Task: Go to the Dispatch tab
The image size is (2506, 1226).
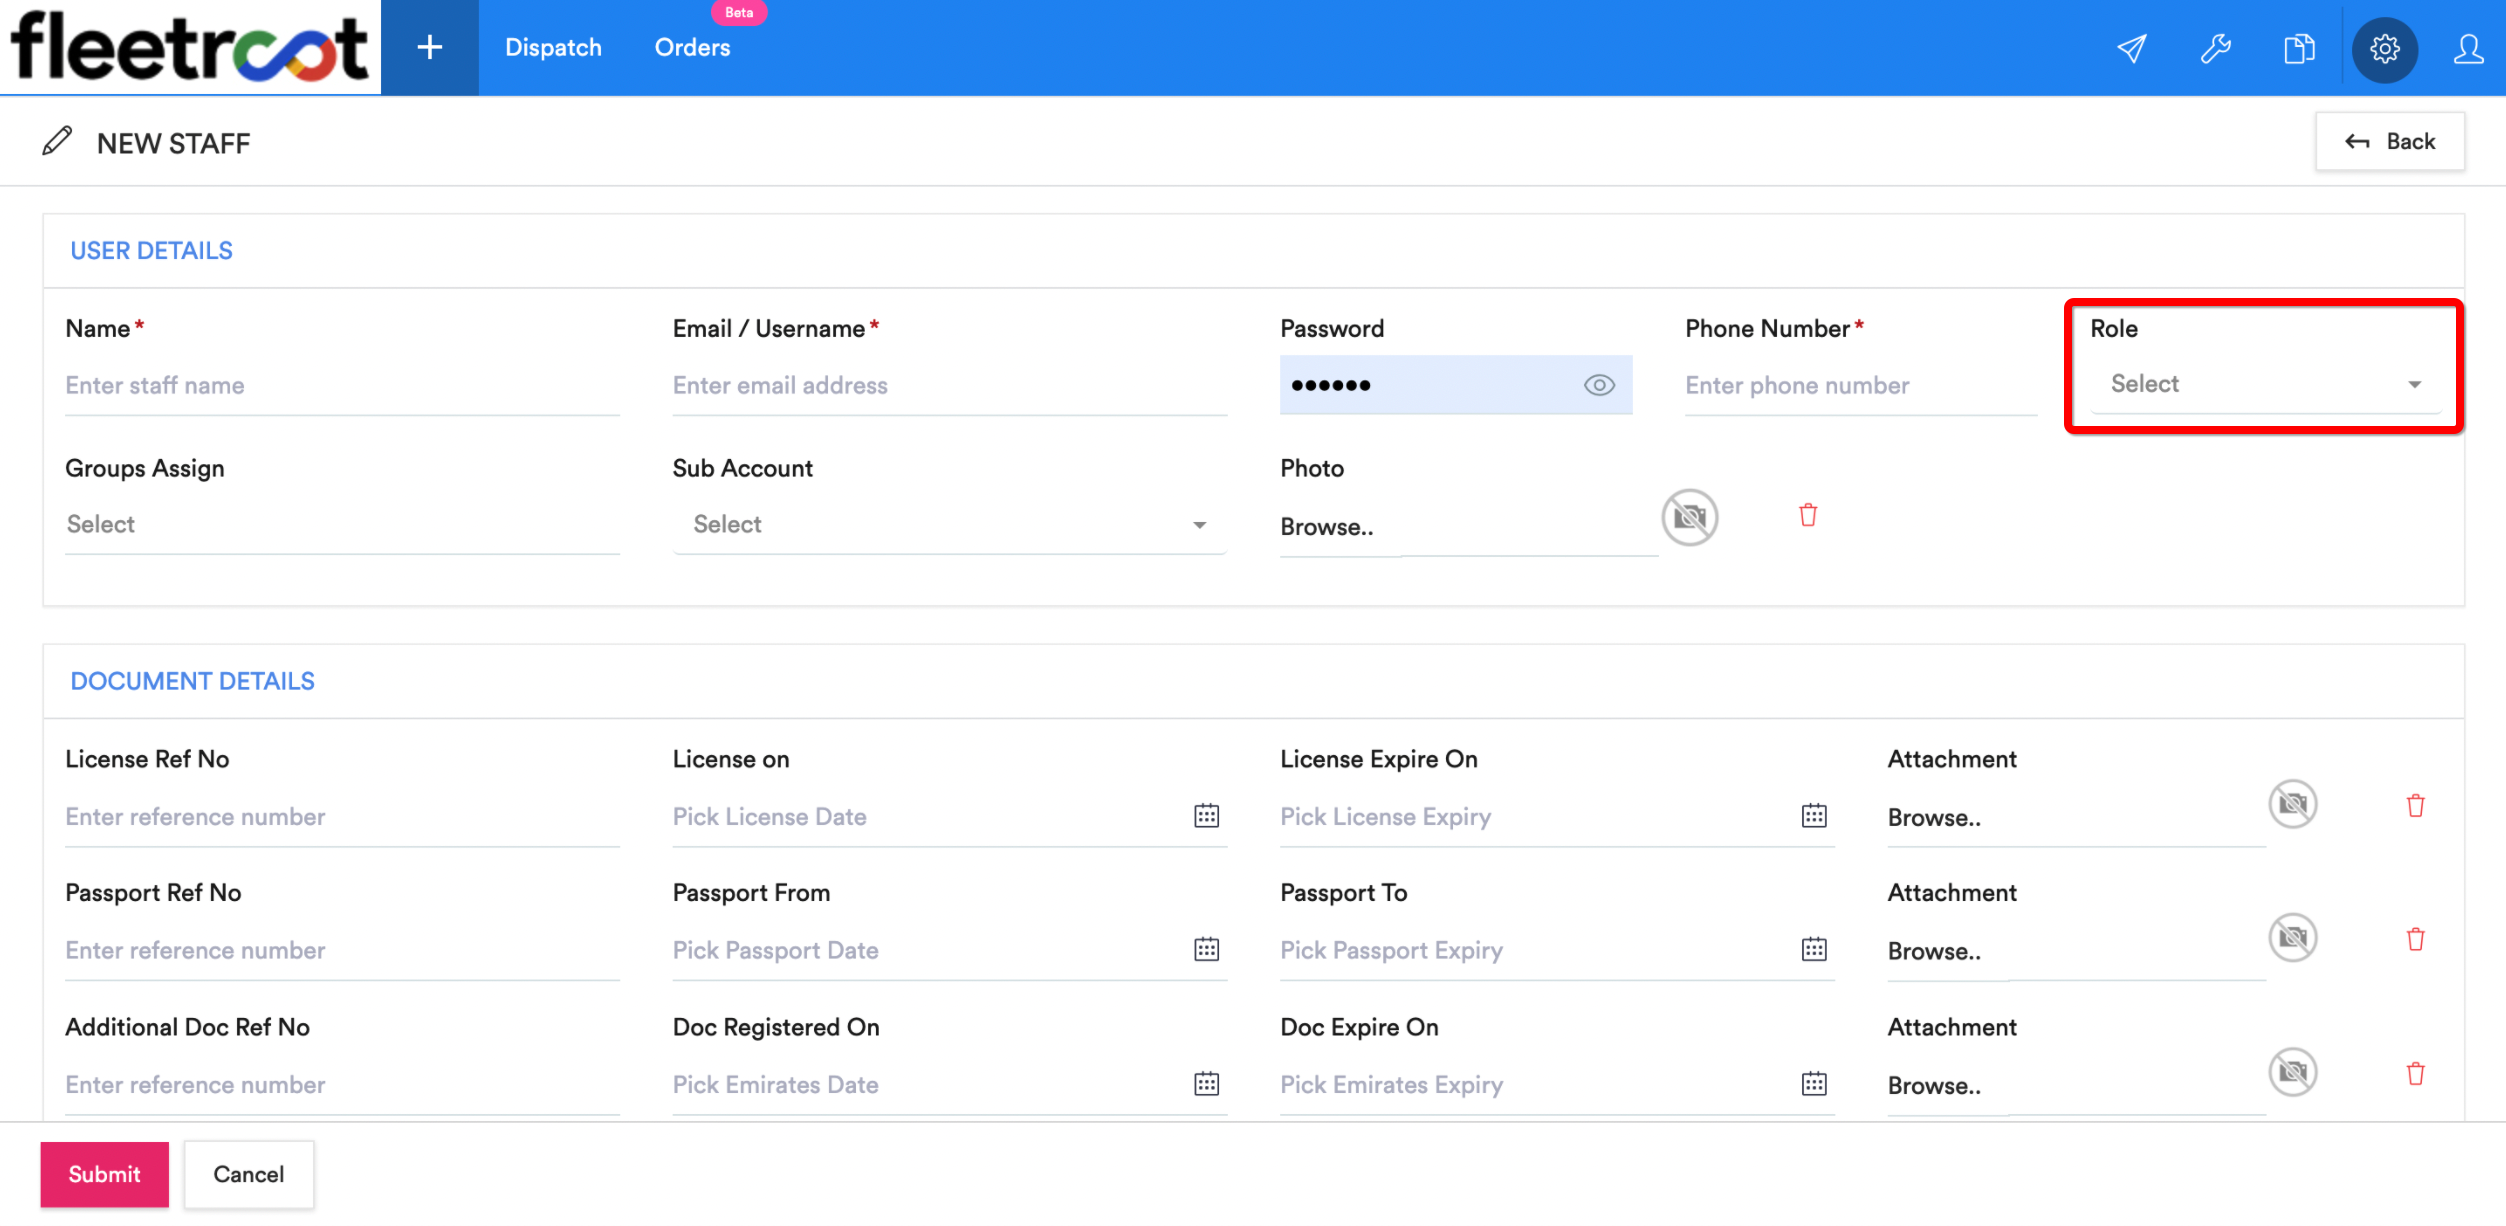Action: [x=553, y=47]
